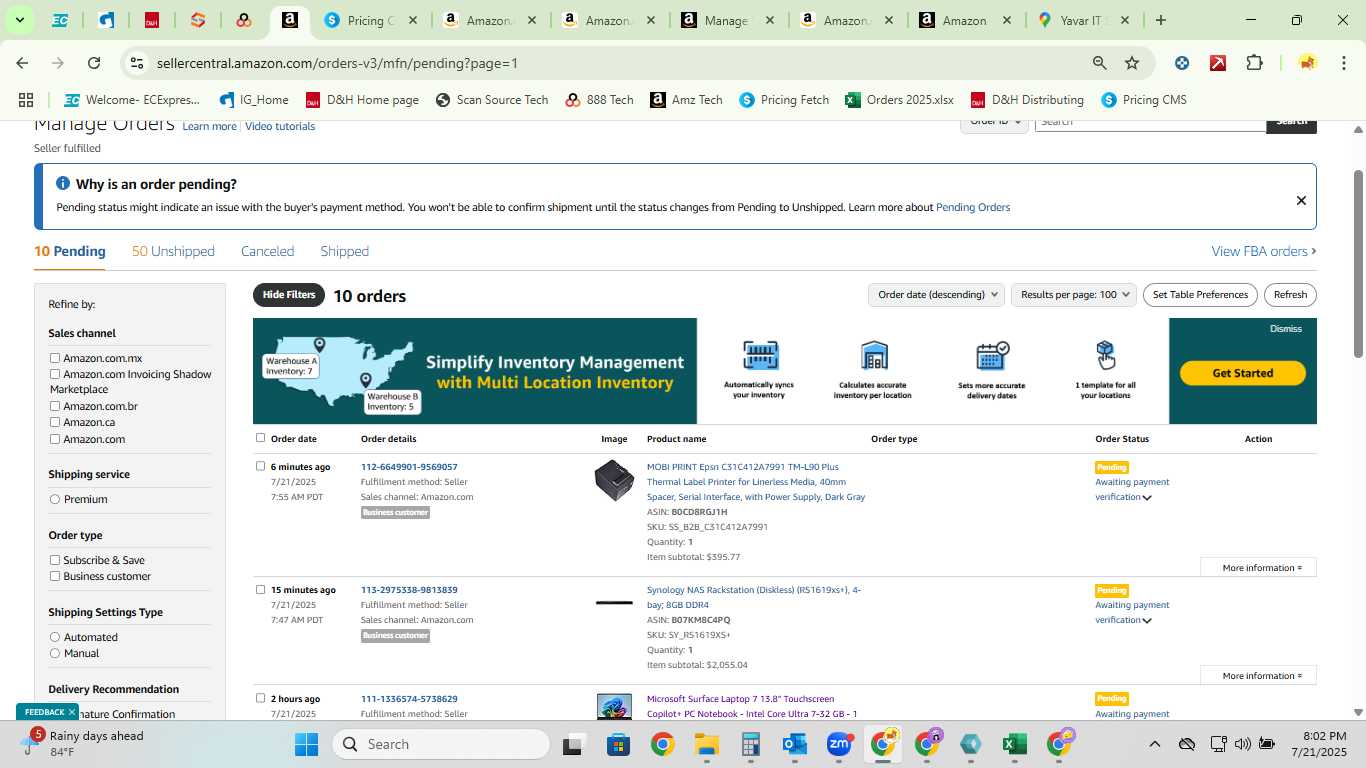
Task: Open the Results per page dropdown
Action: click(1074, 295)
